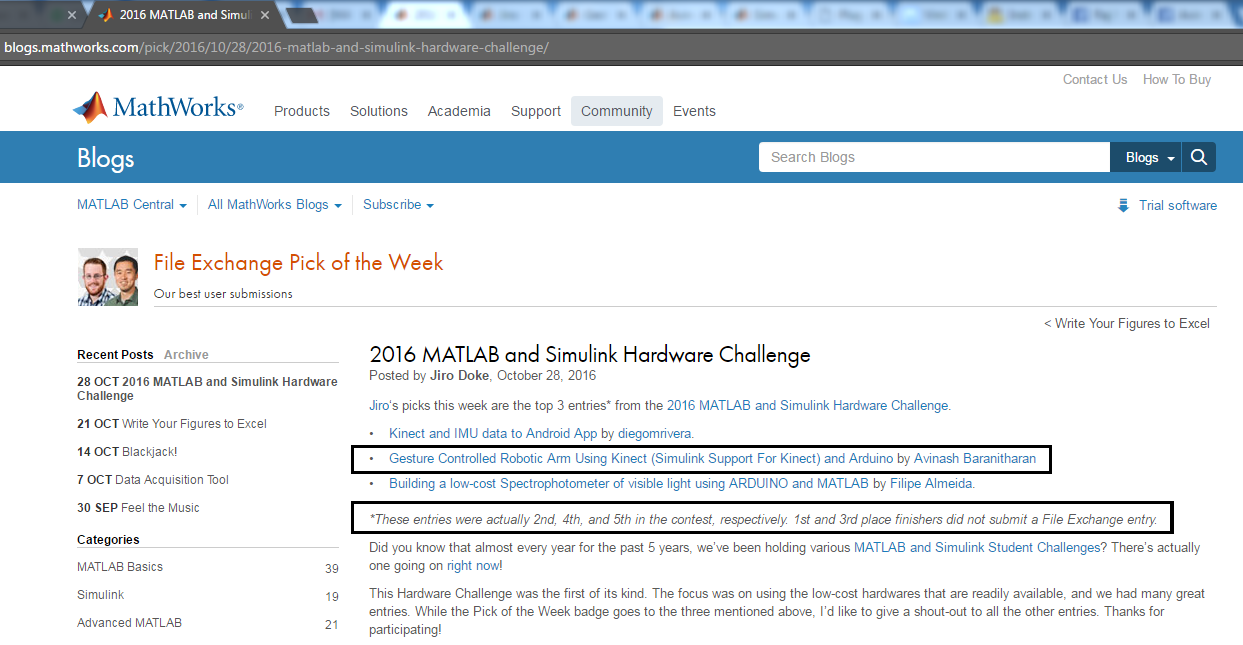This screenshot has width=1243, height=645.
Task: Open the Academia menu
Action: click(459, 111)
